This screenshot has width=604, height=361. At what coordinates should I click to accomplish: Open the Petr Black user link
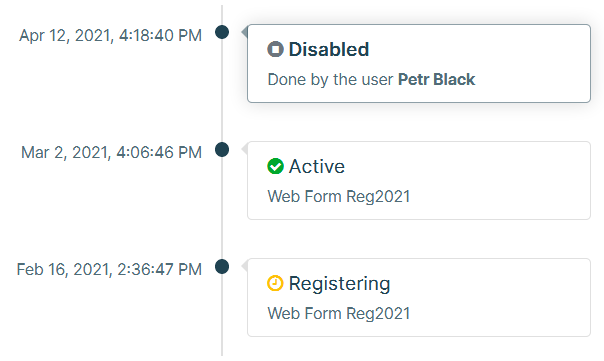[436, 79]
